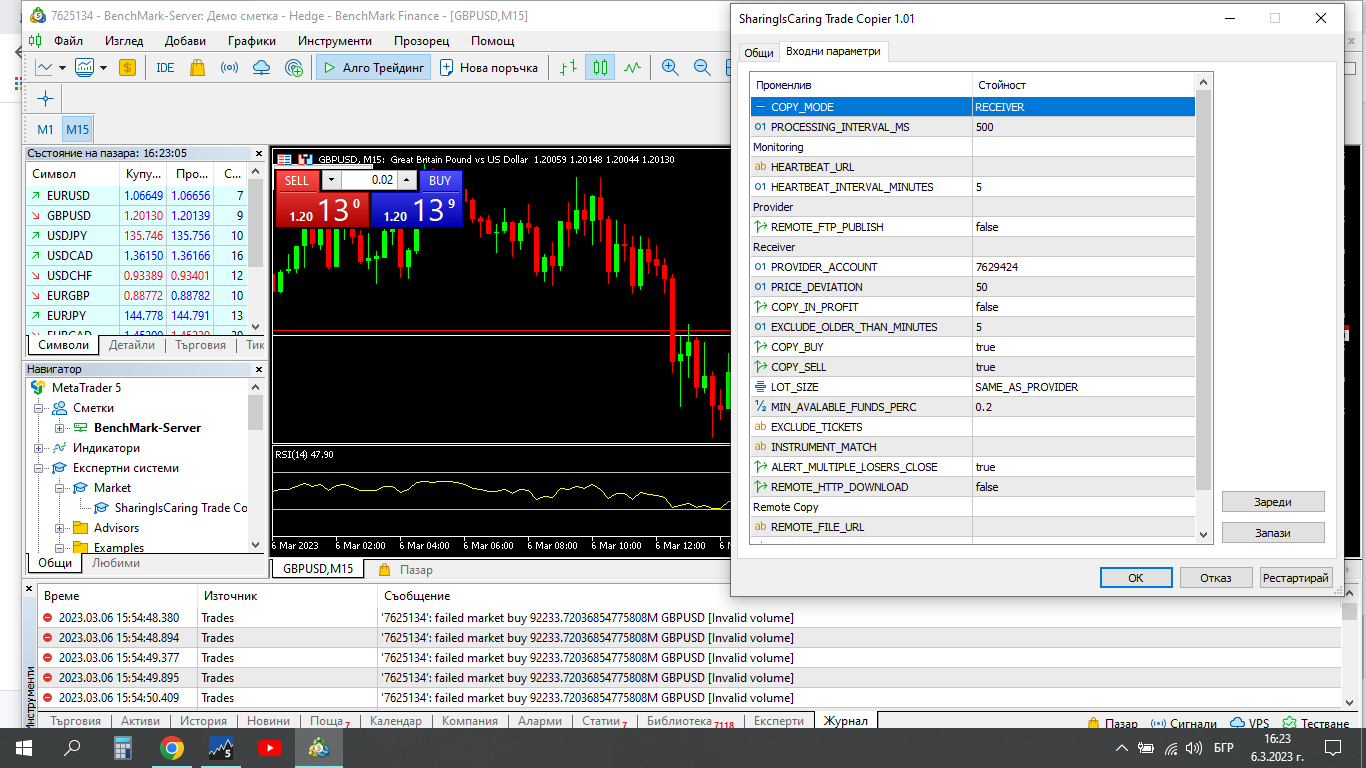Click the parameters list vertical scrollbar down arrow
This screenshot has width=1366, height=768.
(x=1204, y=534)
